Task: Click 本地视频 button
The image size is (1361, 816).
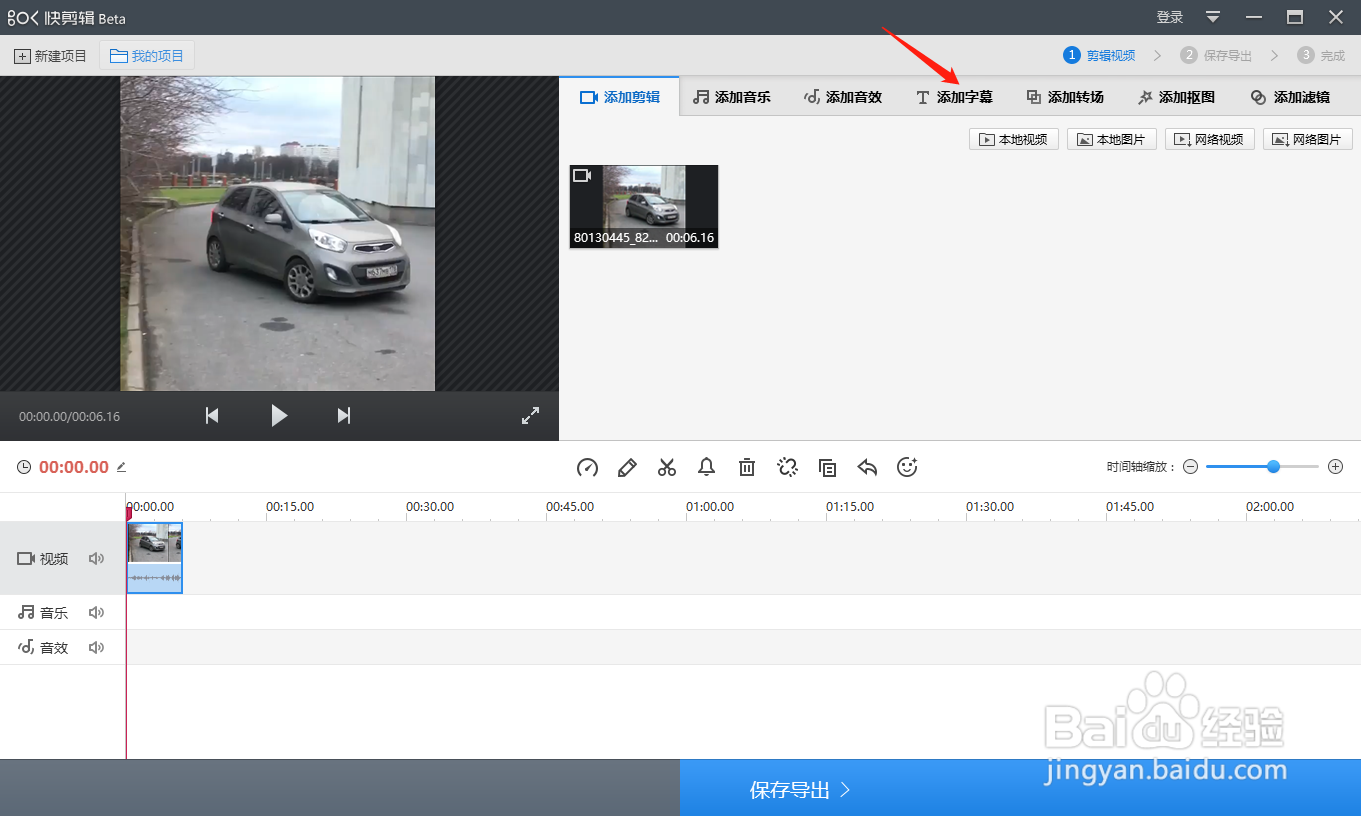Action: tap(1014, 139)
